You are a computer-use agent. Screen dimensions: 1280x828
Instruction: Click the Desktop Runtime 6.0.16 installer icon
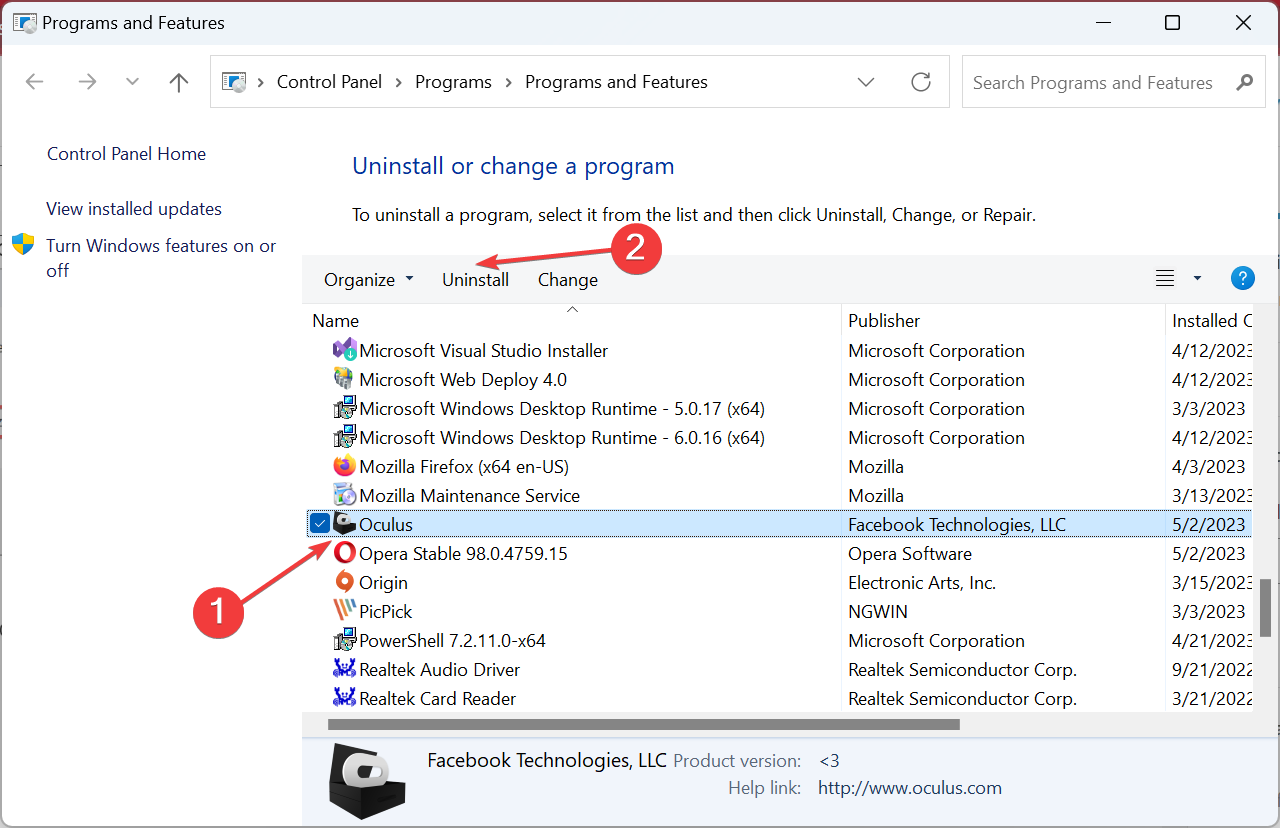point(344,437)
